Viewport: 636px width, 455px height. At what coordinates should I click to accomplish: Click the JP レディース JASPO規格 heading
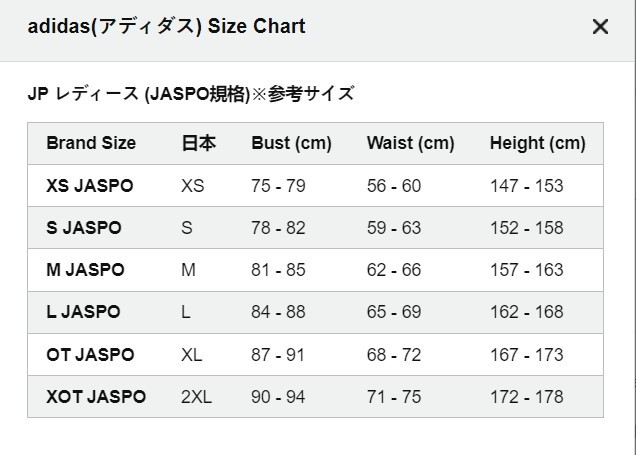coord(190,94)
